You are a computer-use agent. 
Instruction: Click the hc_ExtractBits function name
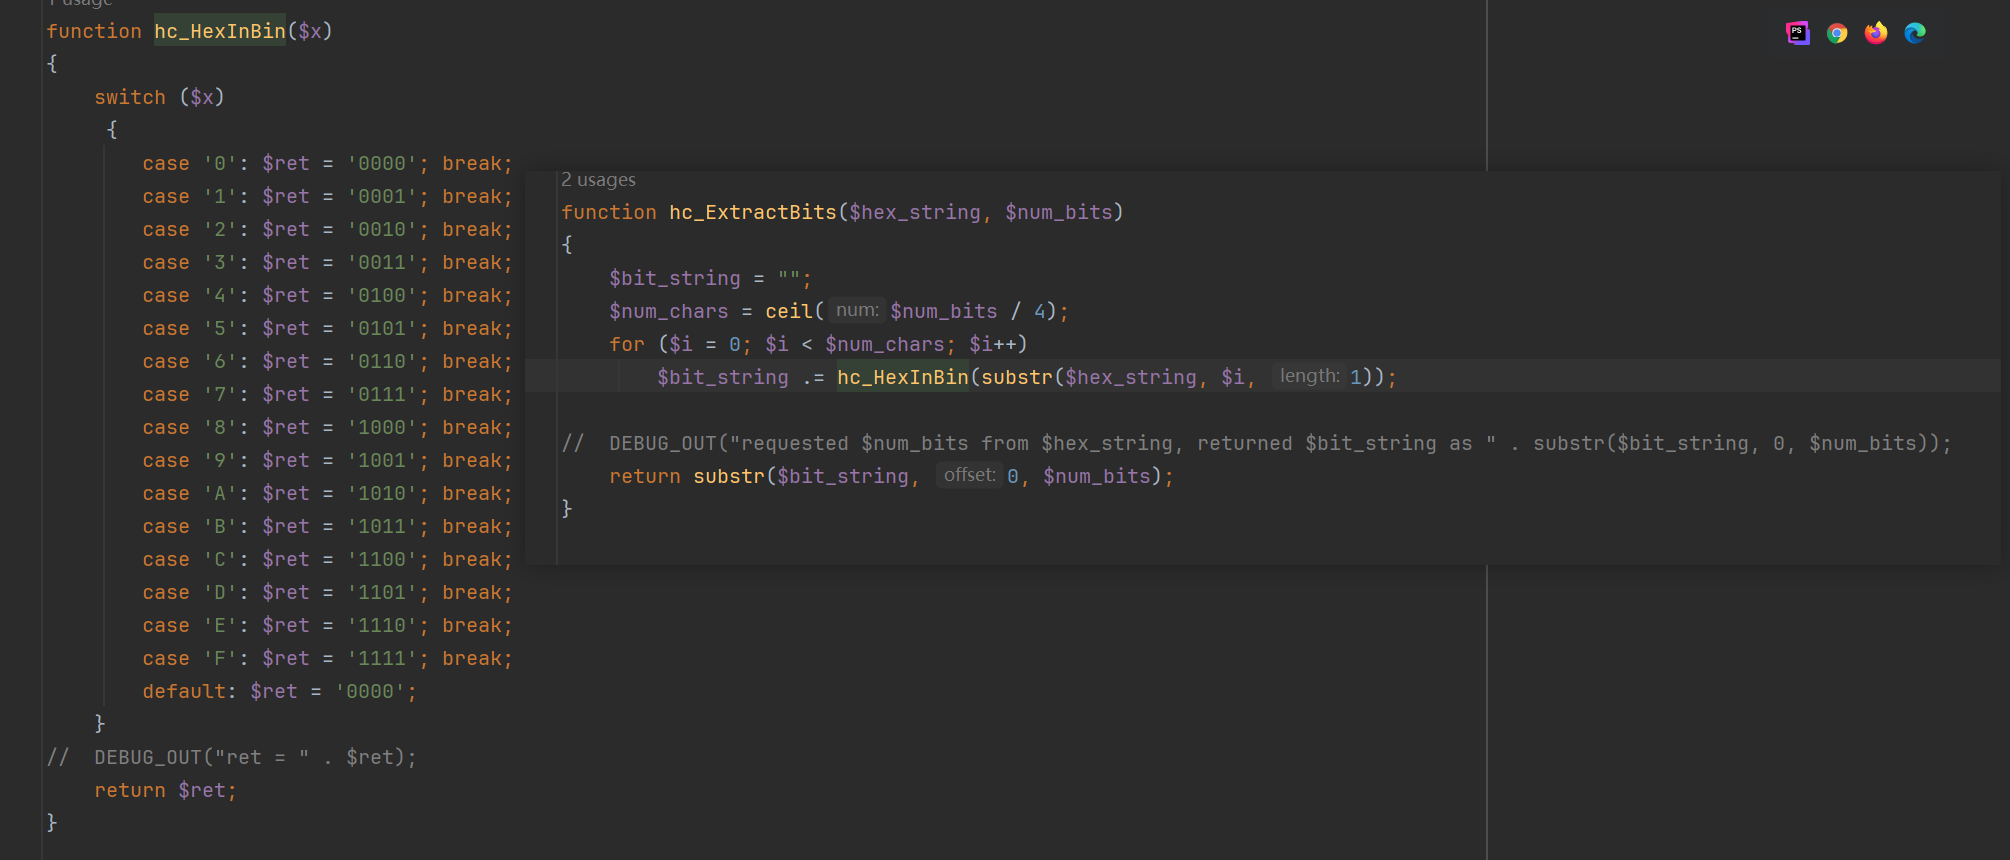coord(752,212)
